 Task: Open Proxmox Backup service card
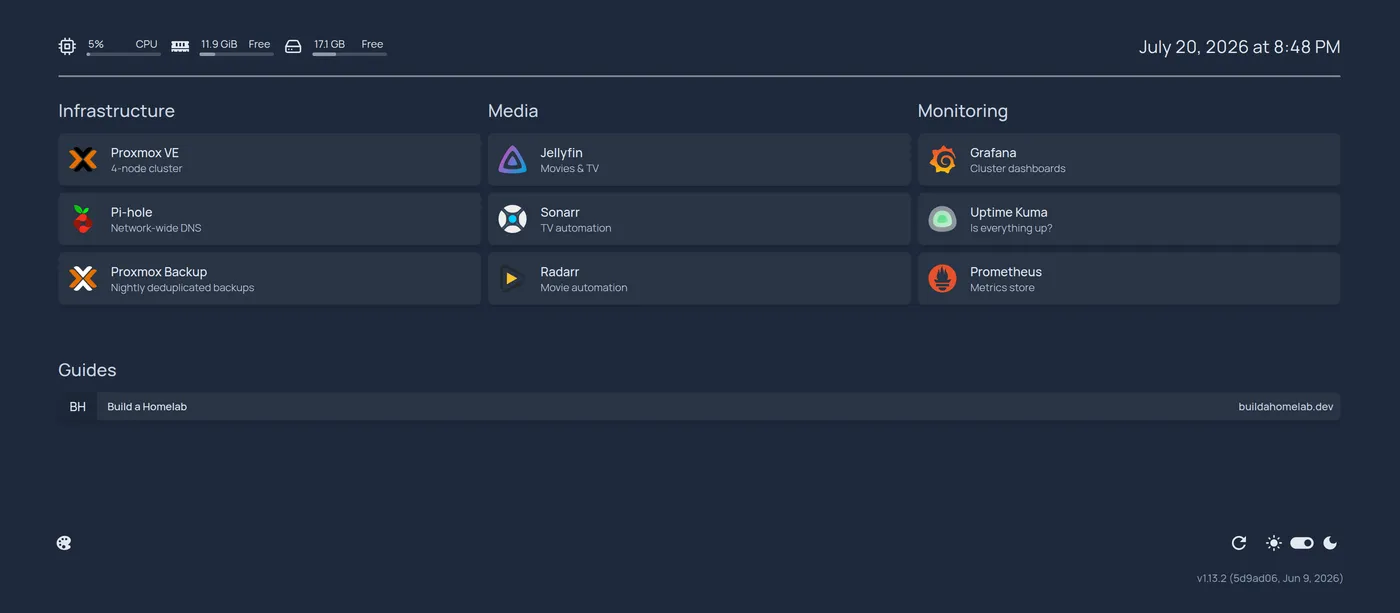[x=269, y=278]
